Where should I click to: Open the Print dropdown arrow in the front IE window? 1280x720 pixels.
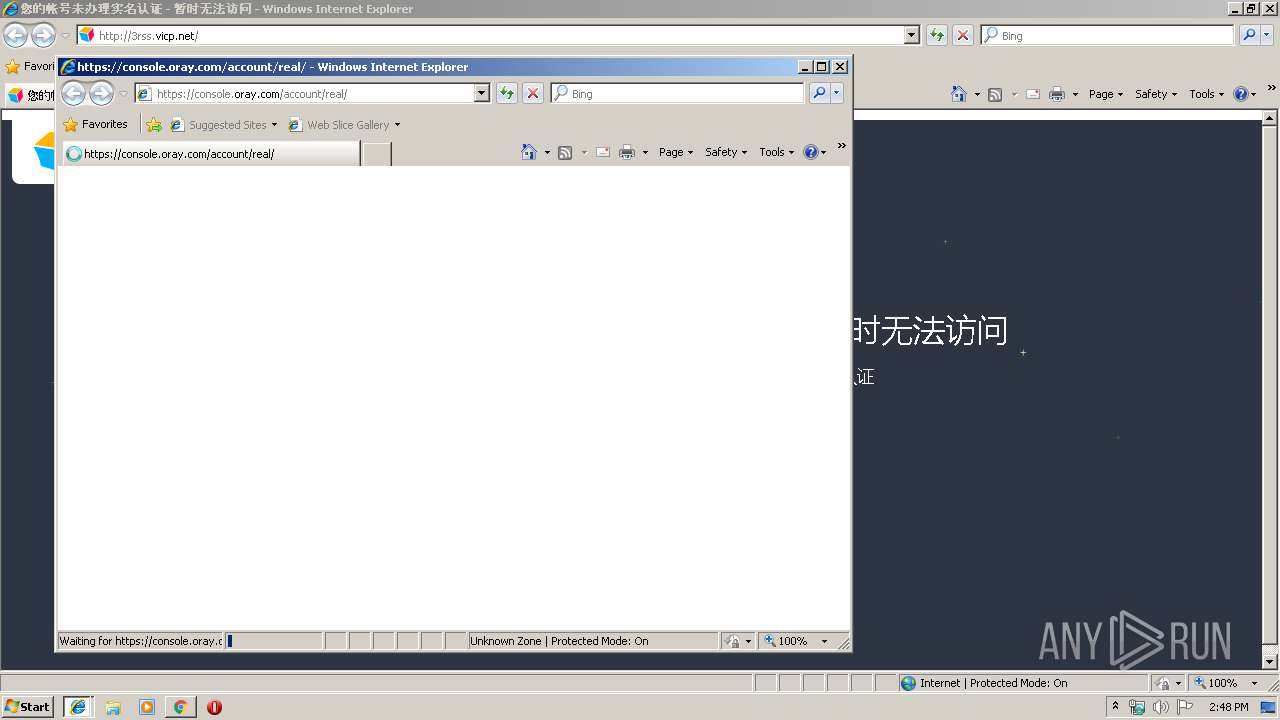645,152
